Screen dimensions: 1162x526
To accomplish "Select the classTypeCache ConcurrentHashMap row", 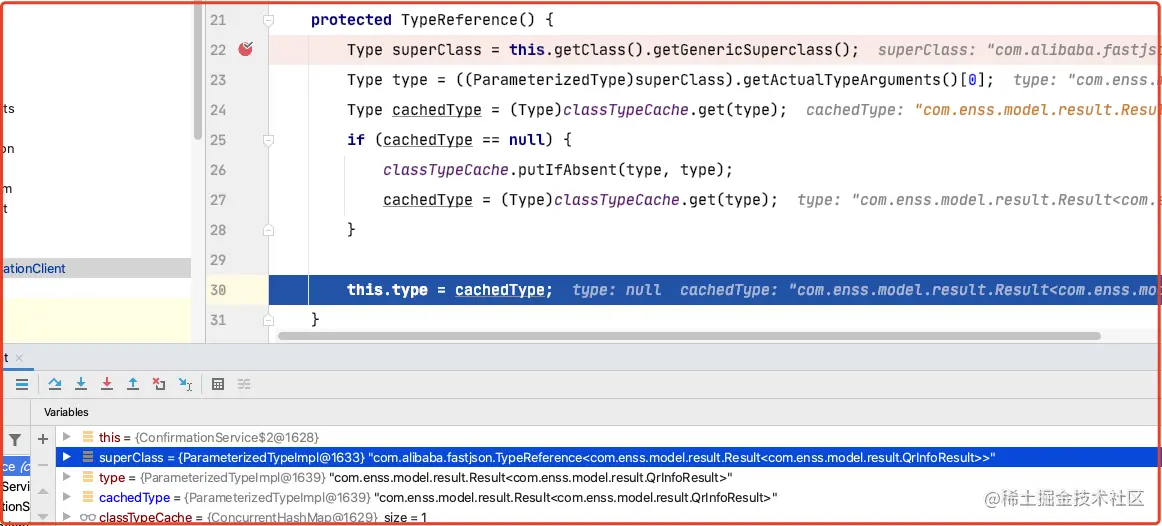I will [x=608, y=517].
